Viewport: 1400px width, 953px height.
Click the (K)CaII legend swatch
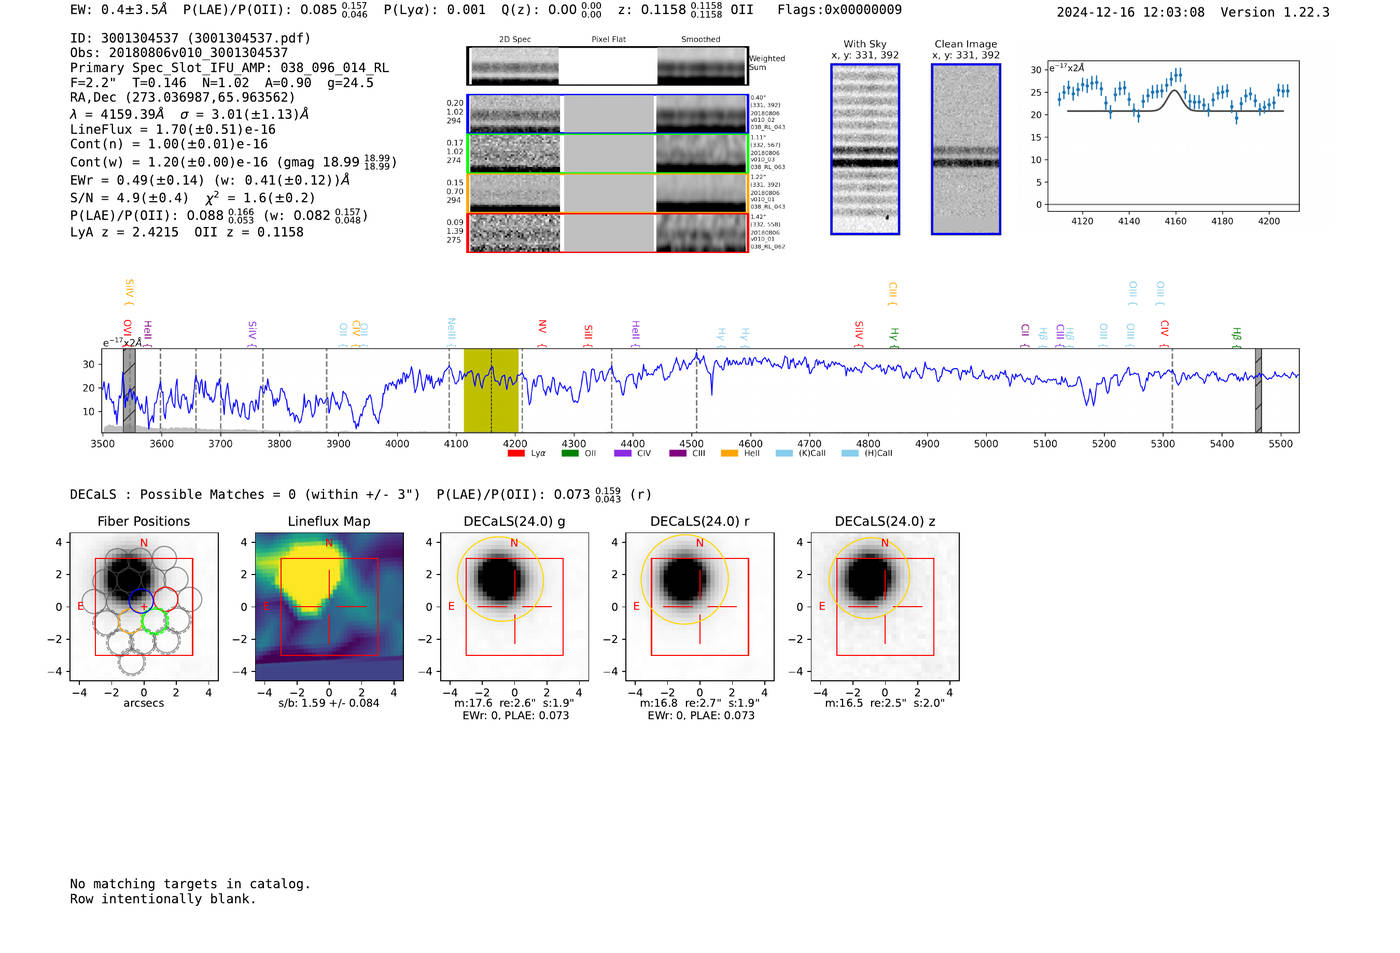point(783,453)
